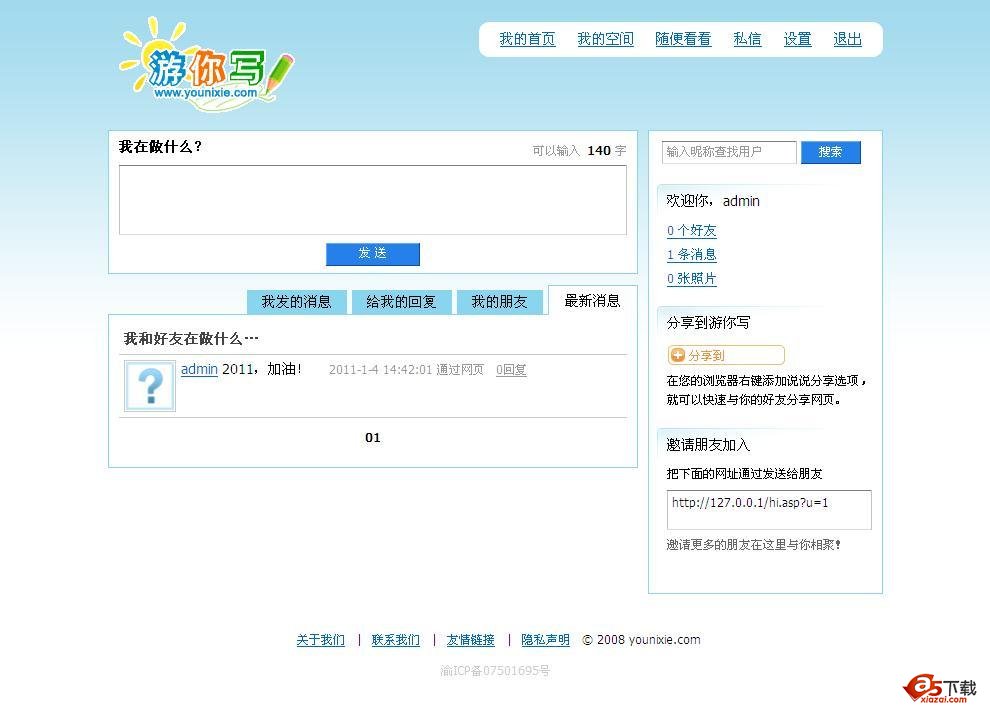Click 退出 to log out
Viewport: 990px width, 709px height.
tap(847, 39)
